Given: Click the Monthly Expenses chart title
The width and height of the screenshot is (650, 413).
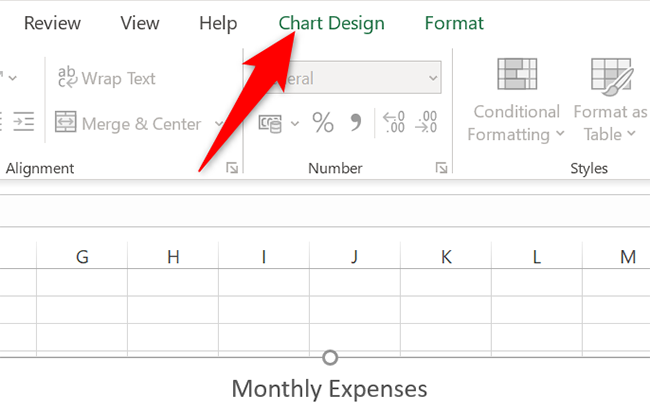Looking at the screenshot, I should (329, 389).
